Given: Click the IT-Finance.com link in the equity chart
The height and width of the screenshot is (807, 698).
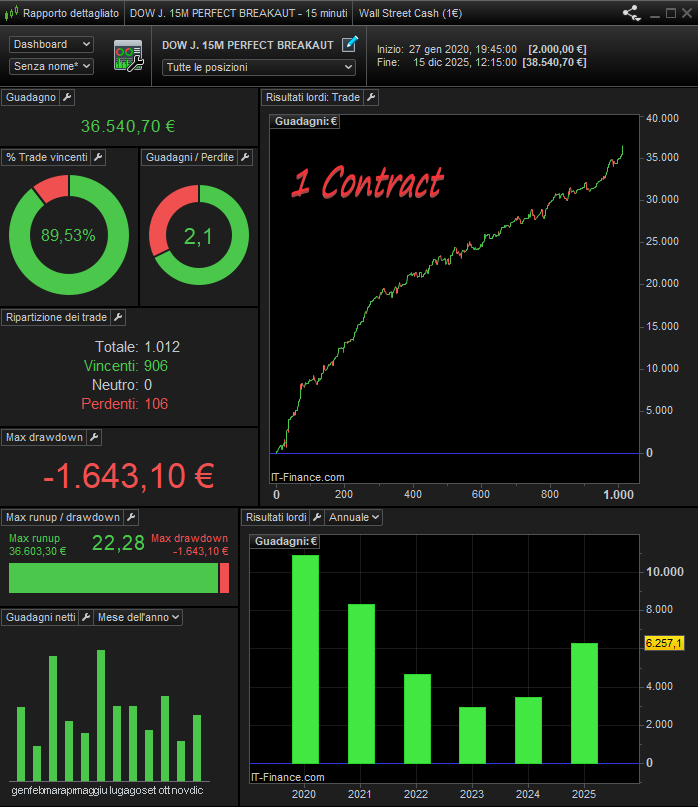Looking at the screenshot, I should coord(307,477).
